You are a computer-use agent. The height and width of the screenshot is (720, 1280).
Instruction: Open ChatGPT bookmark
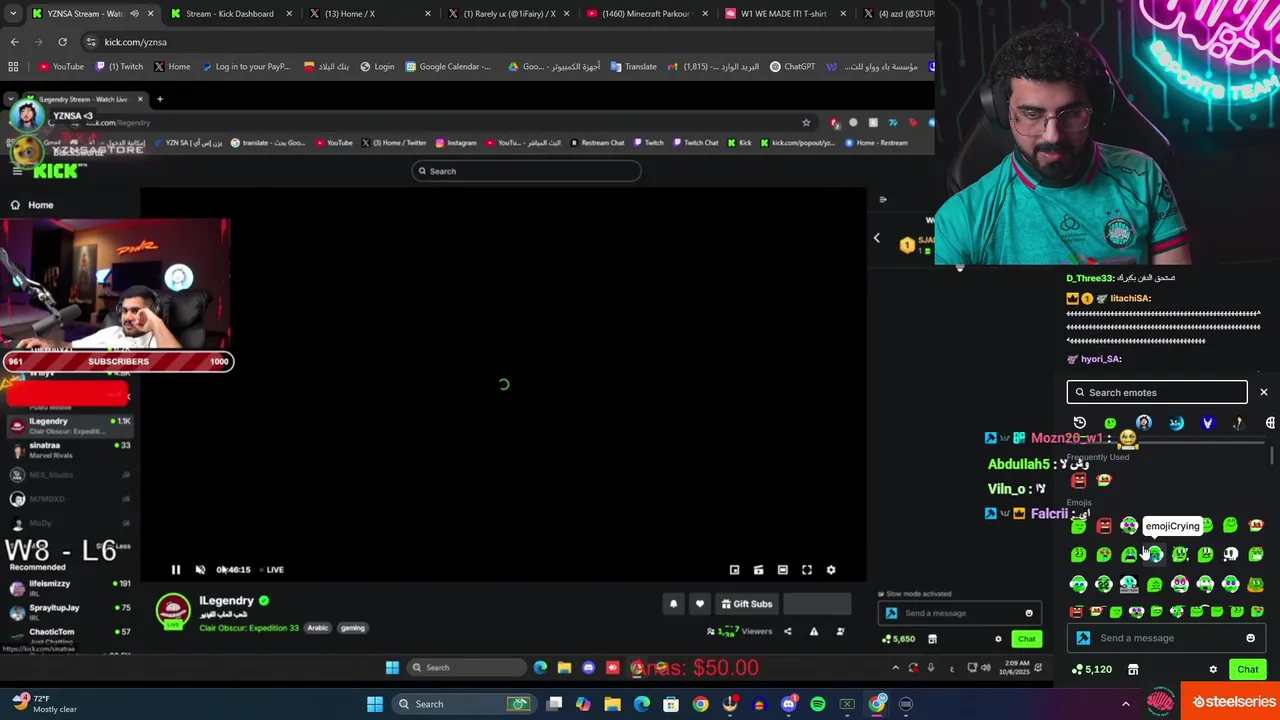tap(792, 67)
